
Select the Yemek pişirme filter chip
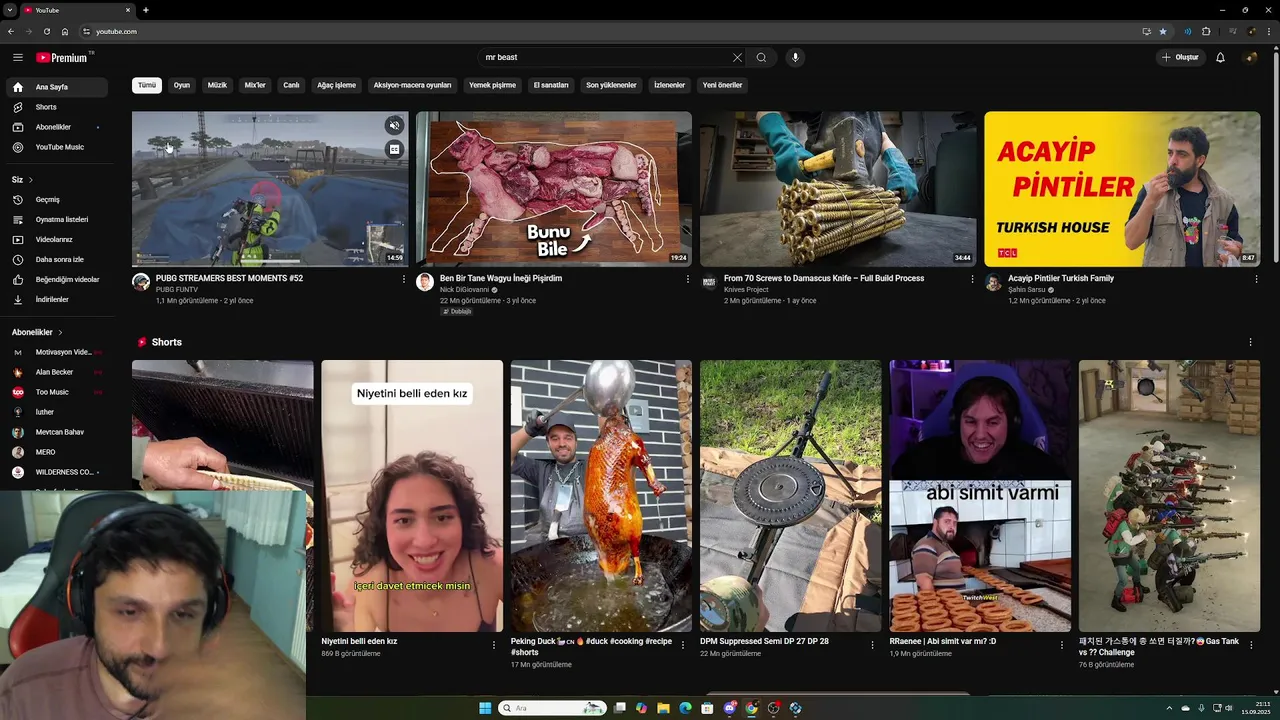coord(492,85)
